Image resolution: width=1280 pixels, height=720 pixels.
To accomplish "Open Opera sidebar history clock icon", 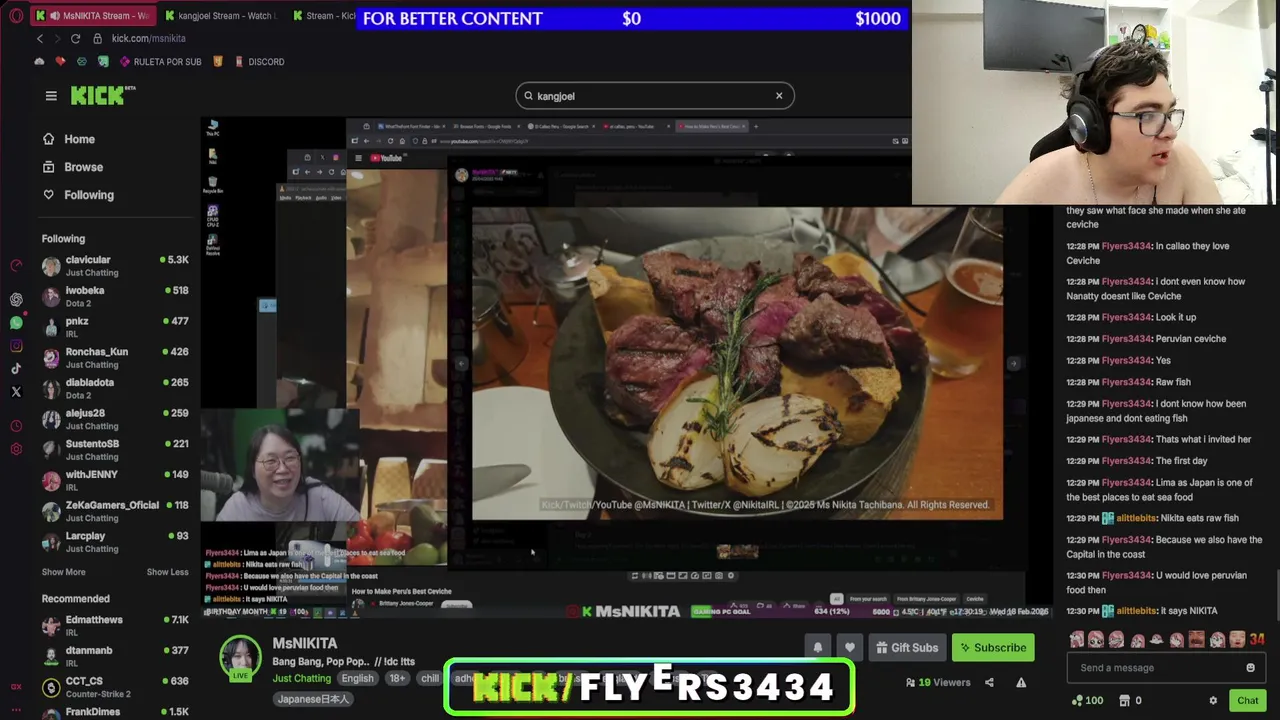I will pyautogui.click(x=16, y=426).
